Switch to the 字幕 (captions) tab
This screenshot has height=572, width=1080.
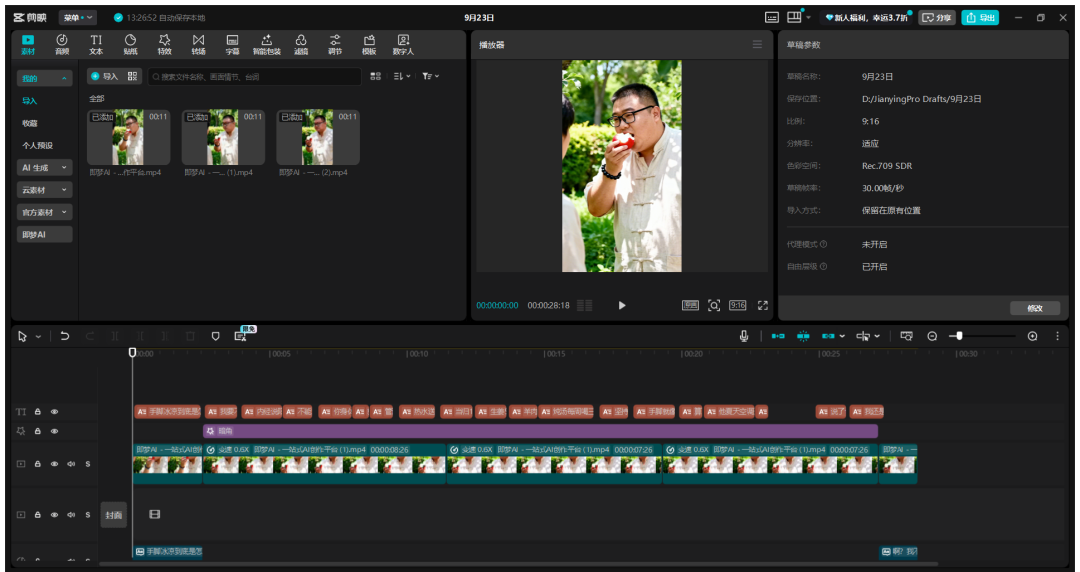pos(232,44)
